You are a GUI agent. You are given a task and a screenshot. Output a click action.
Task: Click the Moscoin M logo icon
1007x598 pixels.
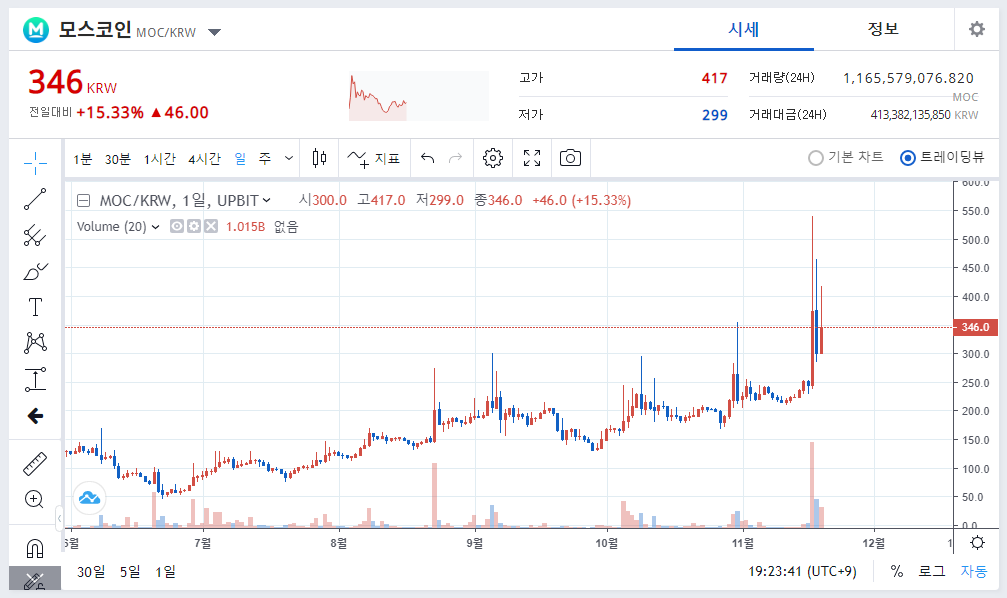pos(36,30)
